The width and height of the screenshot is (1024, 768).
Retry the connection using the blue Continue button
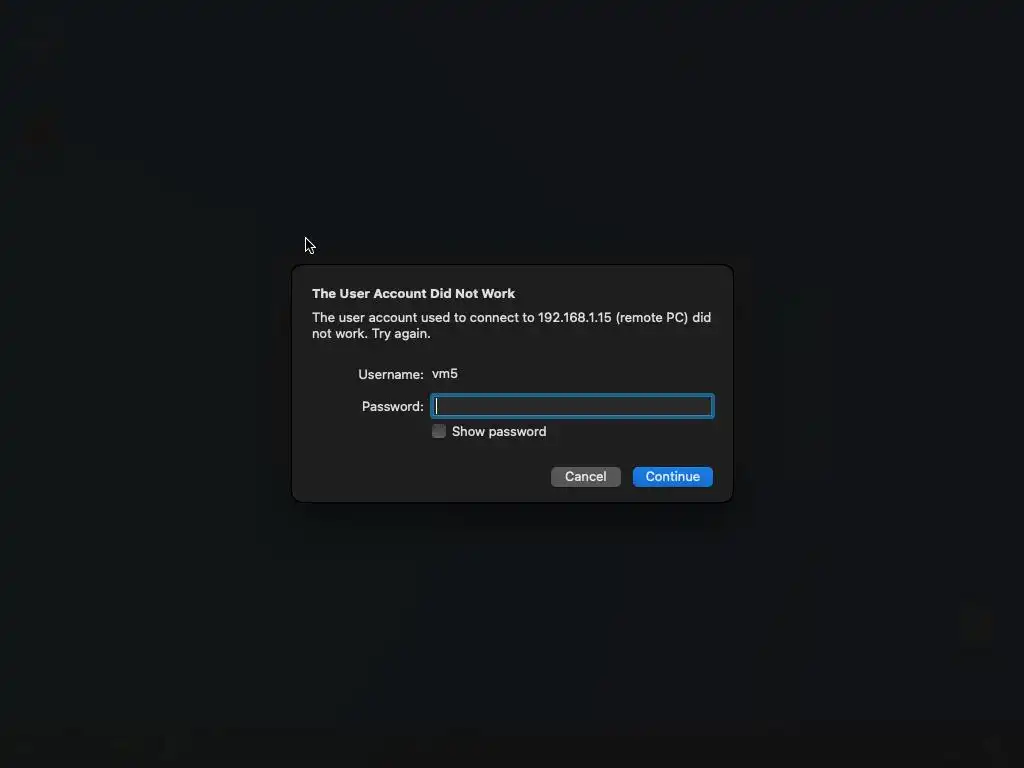pyautogui.click(x=673, y=477)
